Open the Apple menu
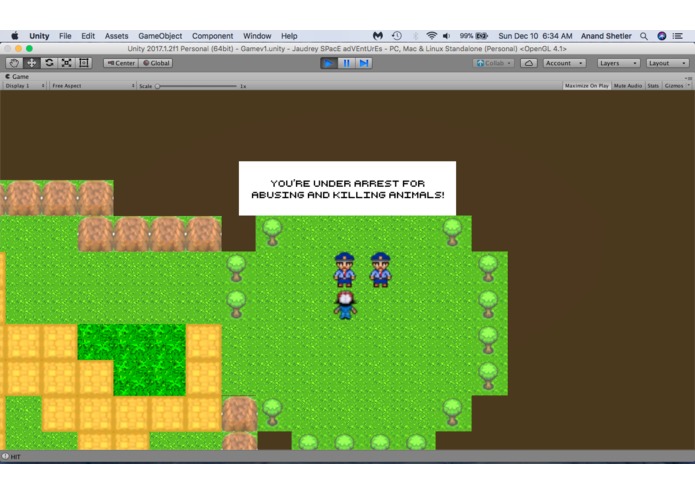The height and width of the screenshot is (494, 695). click(14, 36)
